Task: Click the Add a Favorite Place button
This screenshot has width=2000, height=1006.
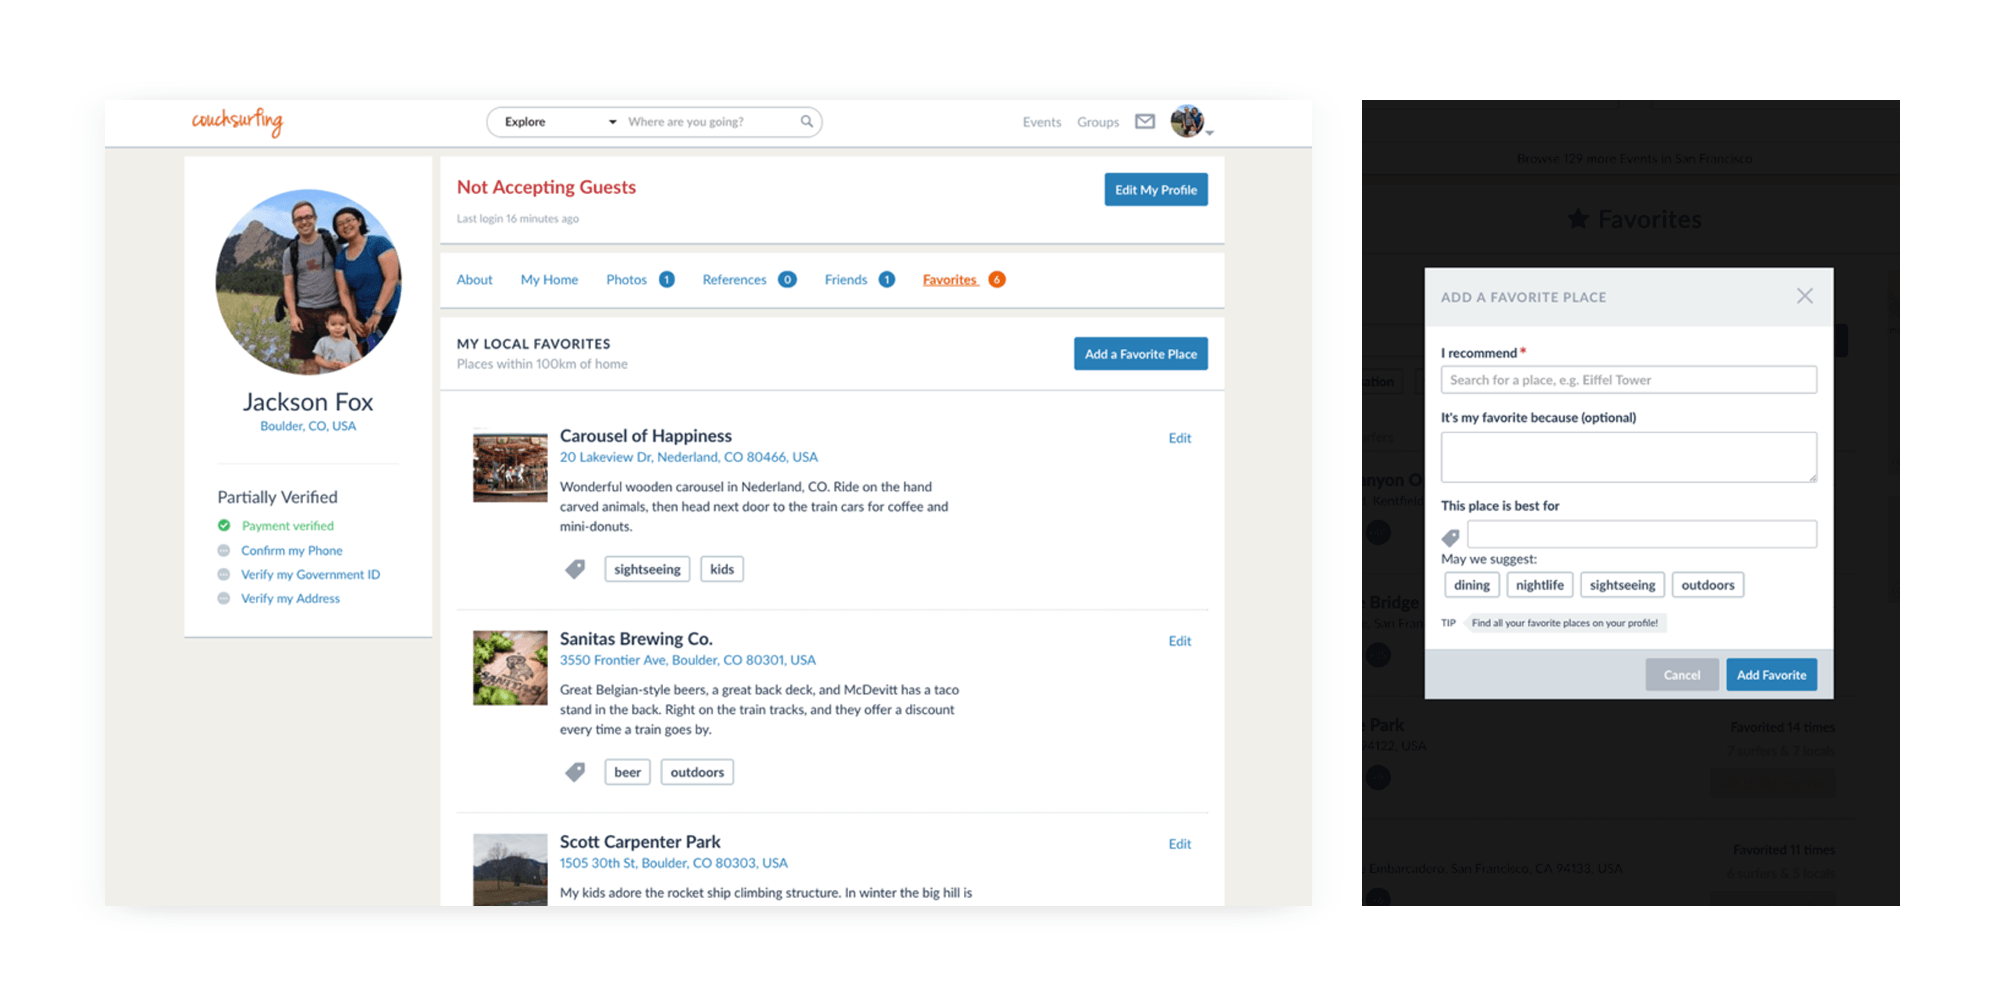Action: [1140, 354]
